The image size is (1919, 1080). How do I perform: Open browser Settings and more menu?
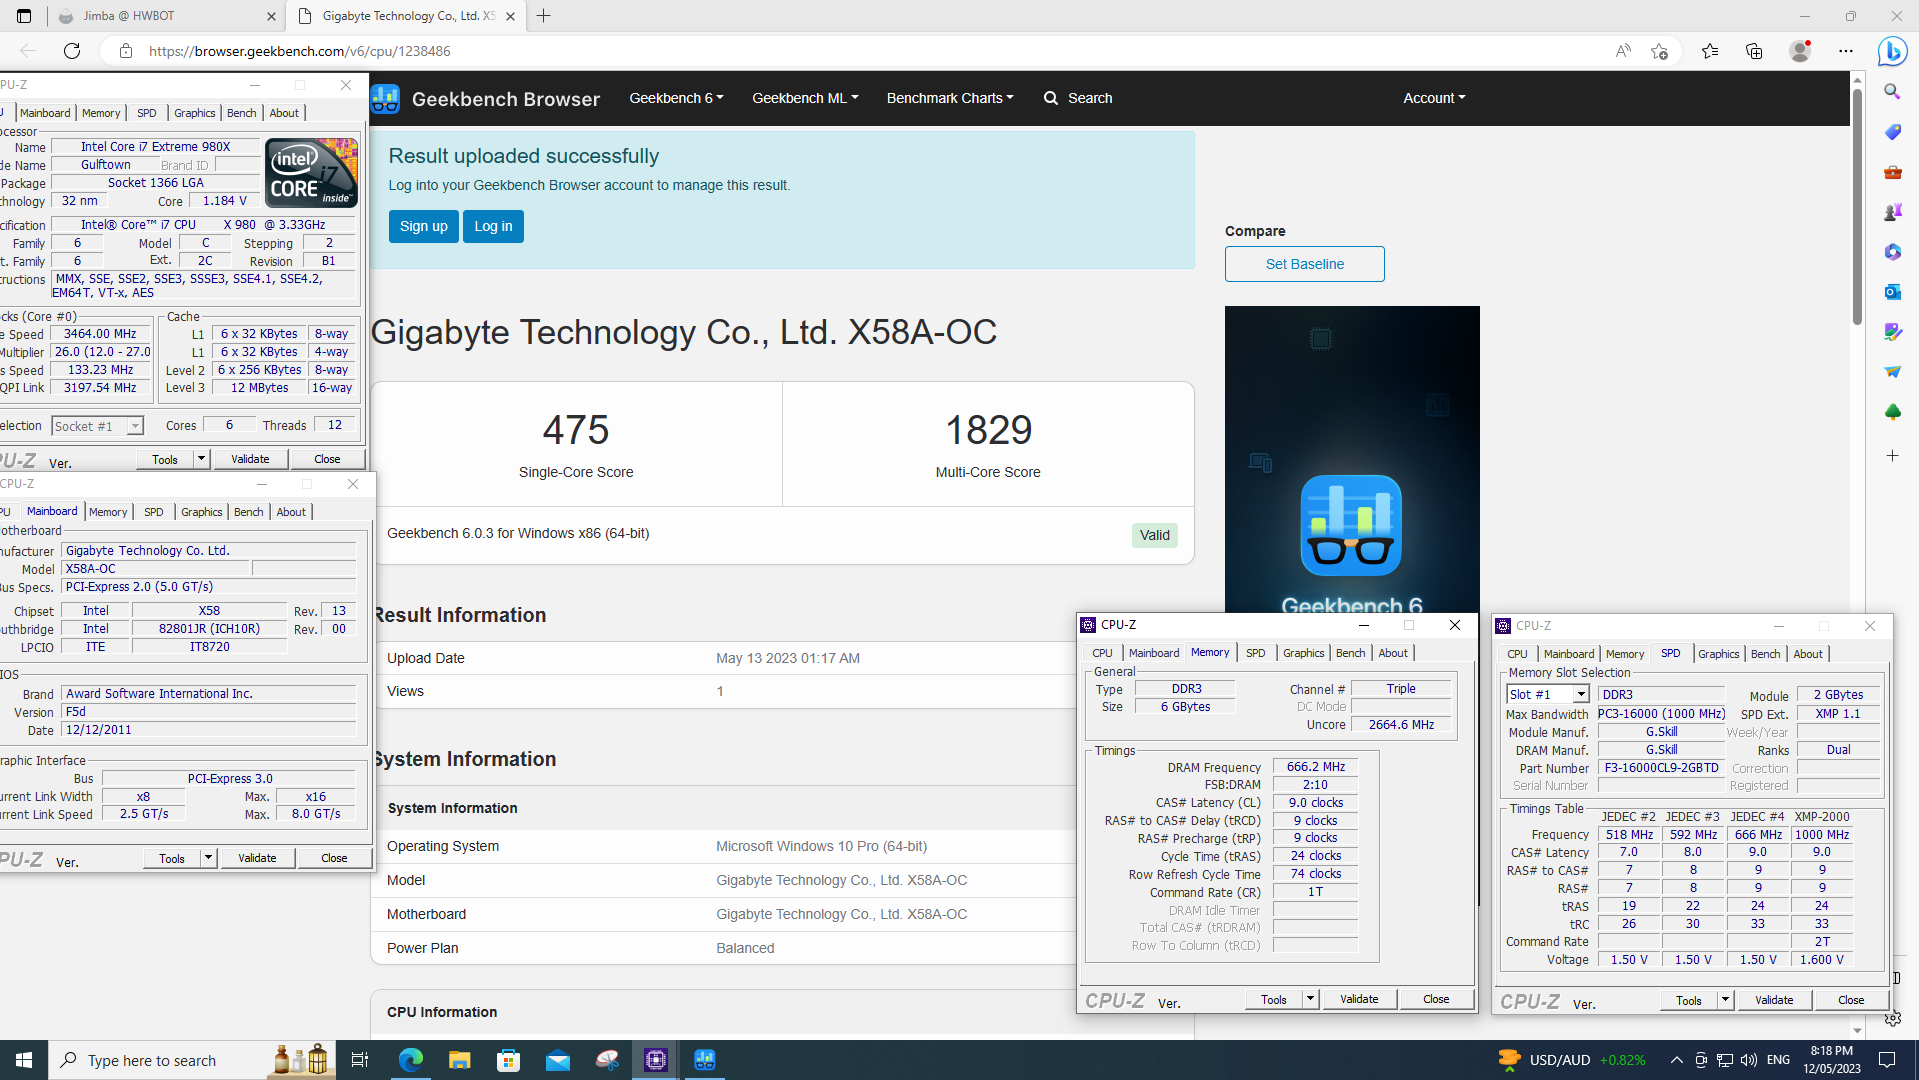(x=1846, y=51)
